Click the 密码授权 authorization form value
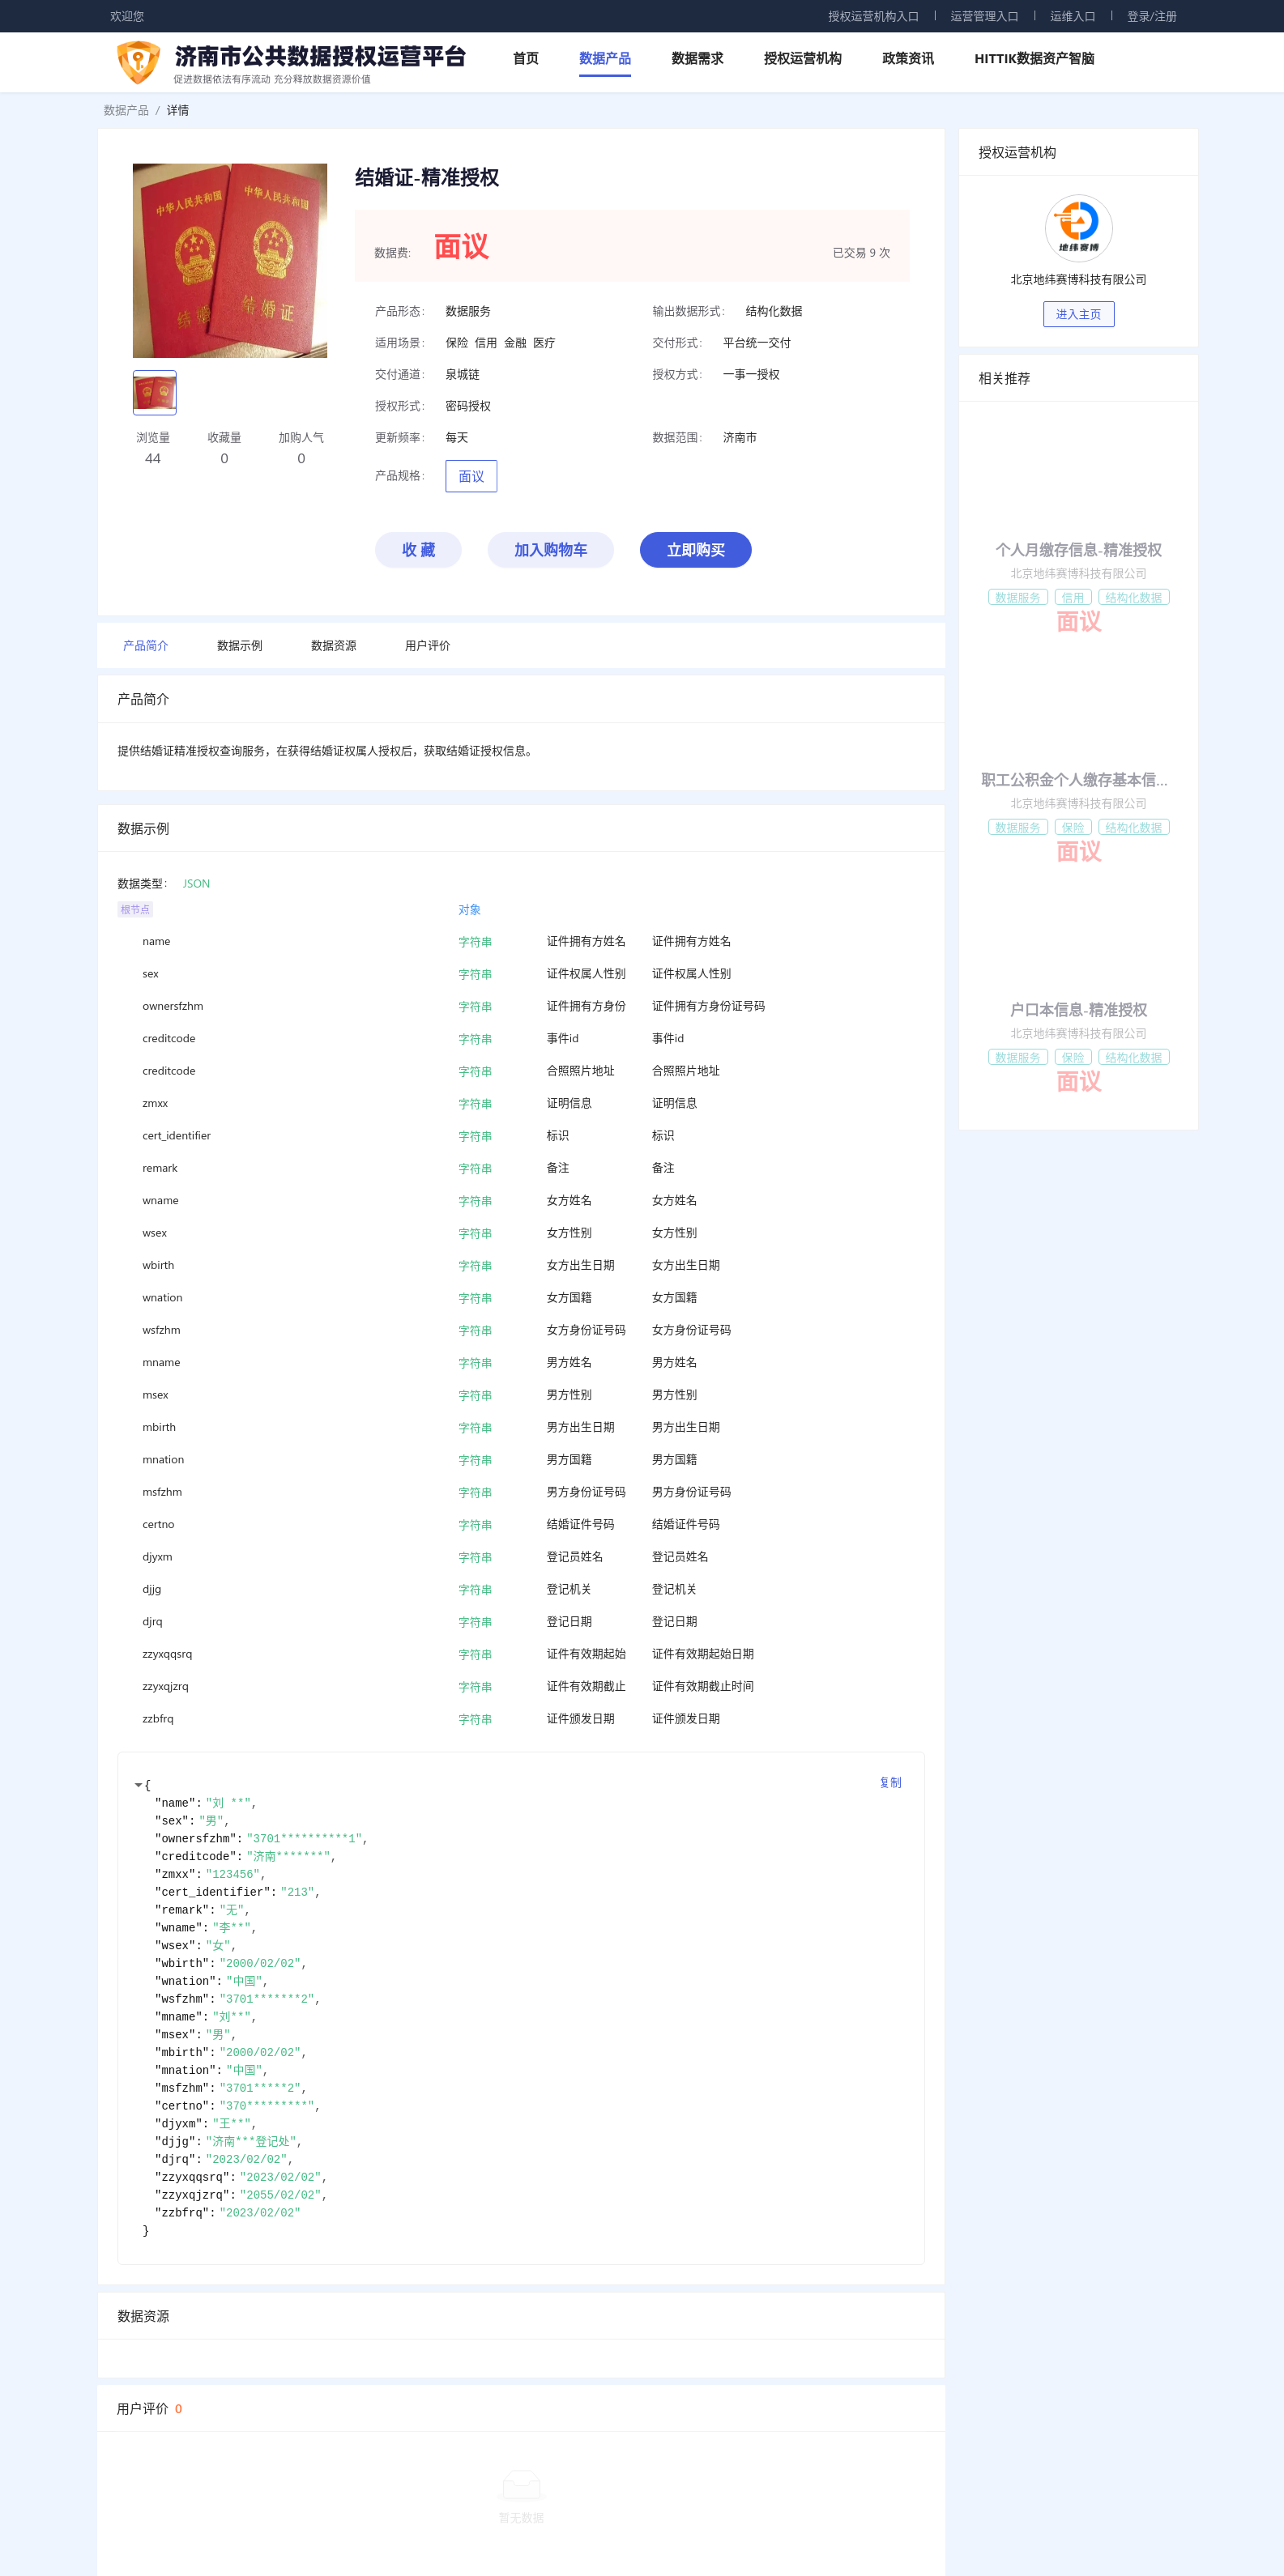Viewport: 1284px width, 2576px height. coord(468,406)
